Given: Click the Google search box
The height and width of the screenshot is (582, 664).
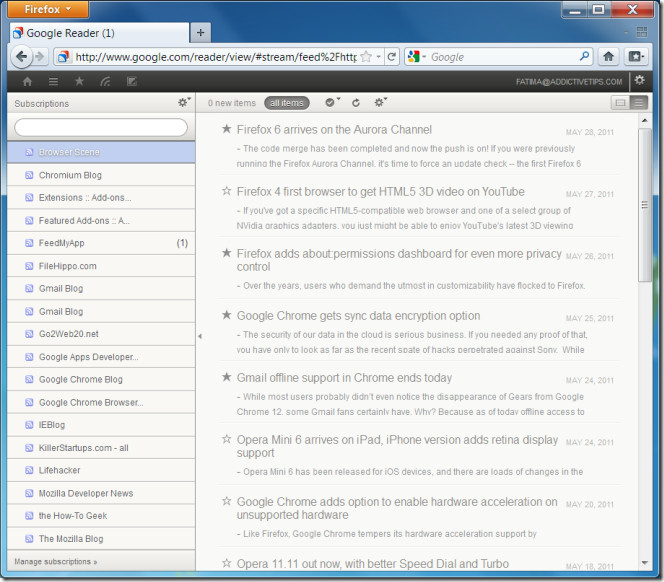Looking at the screenshot, I should 502,57.
